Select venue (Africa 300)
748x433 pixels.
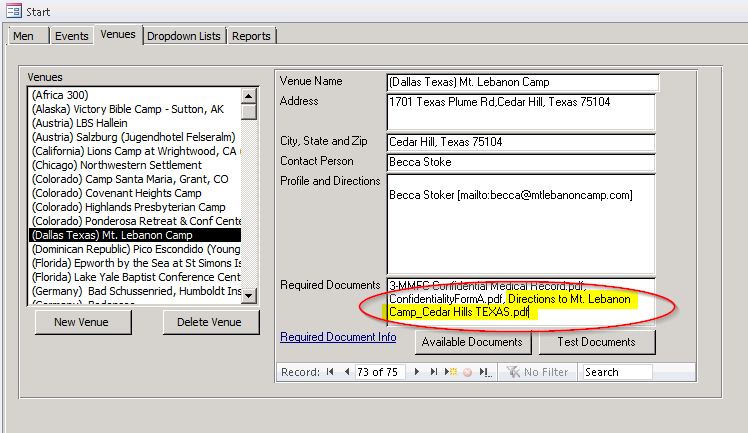(x=135, y=95)
